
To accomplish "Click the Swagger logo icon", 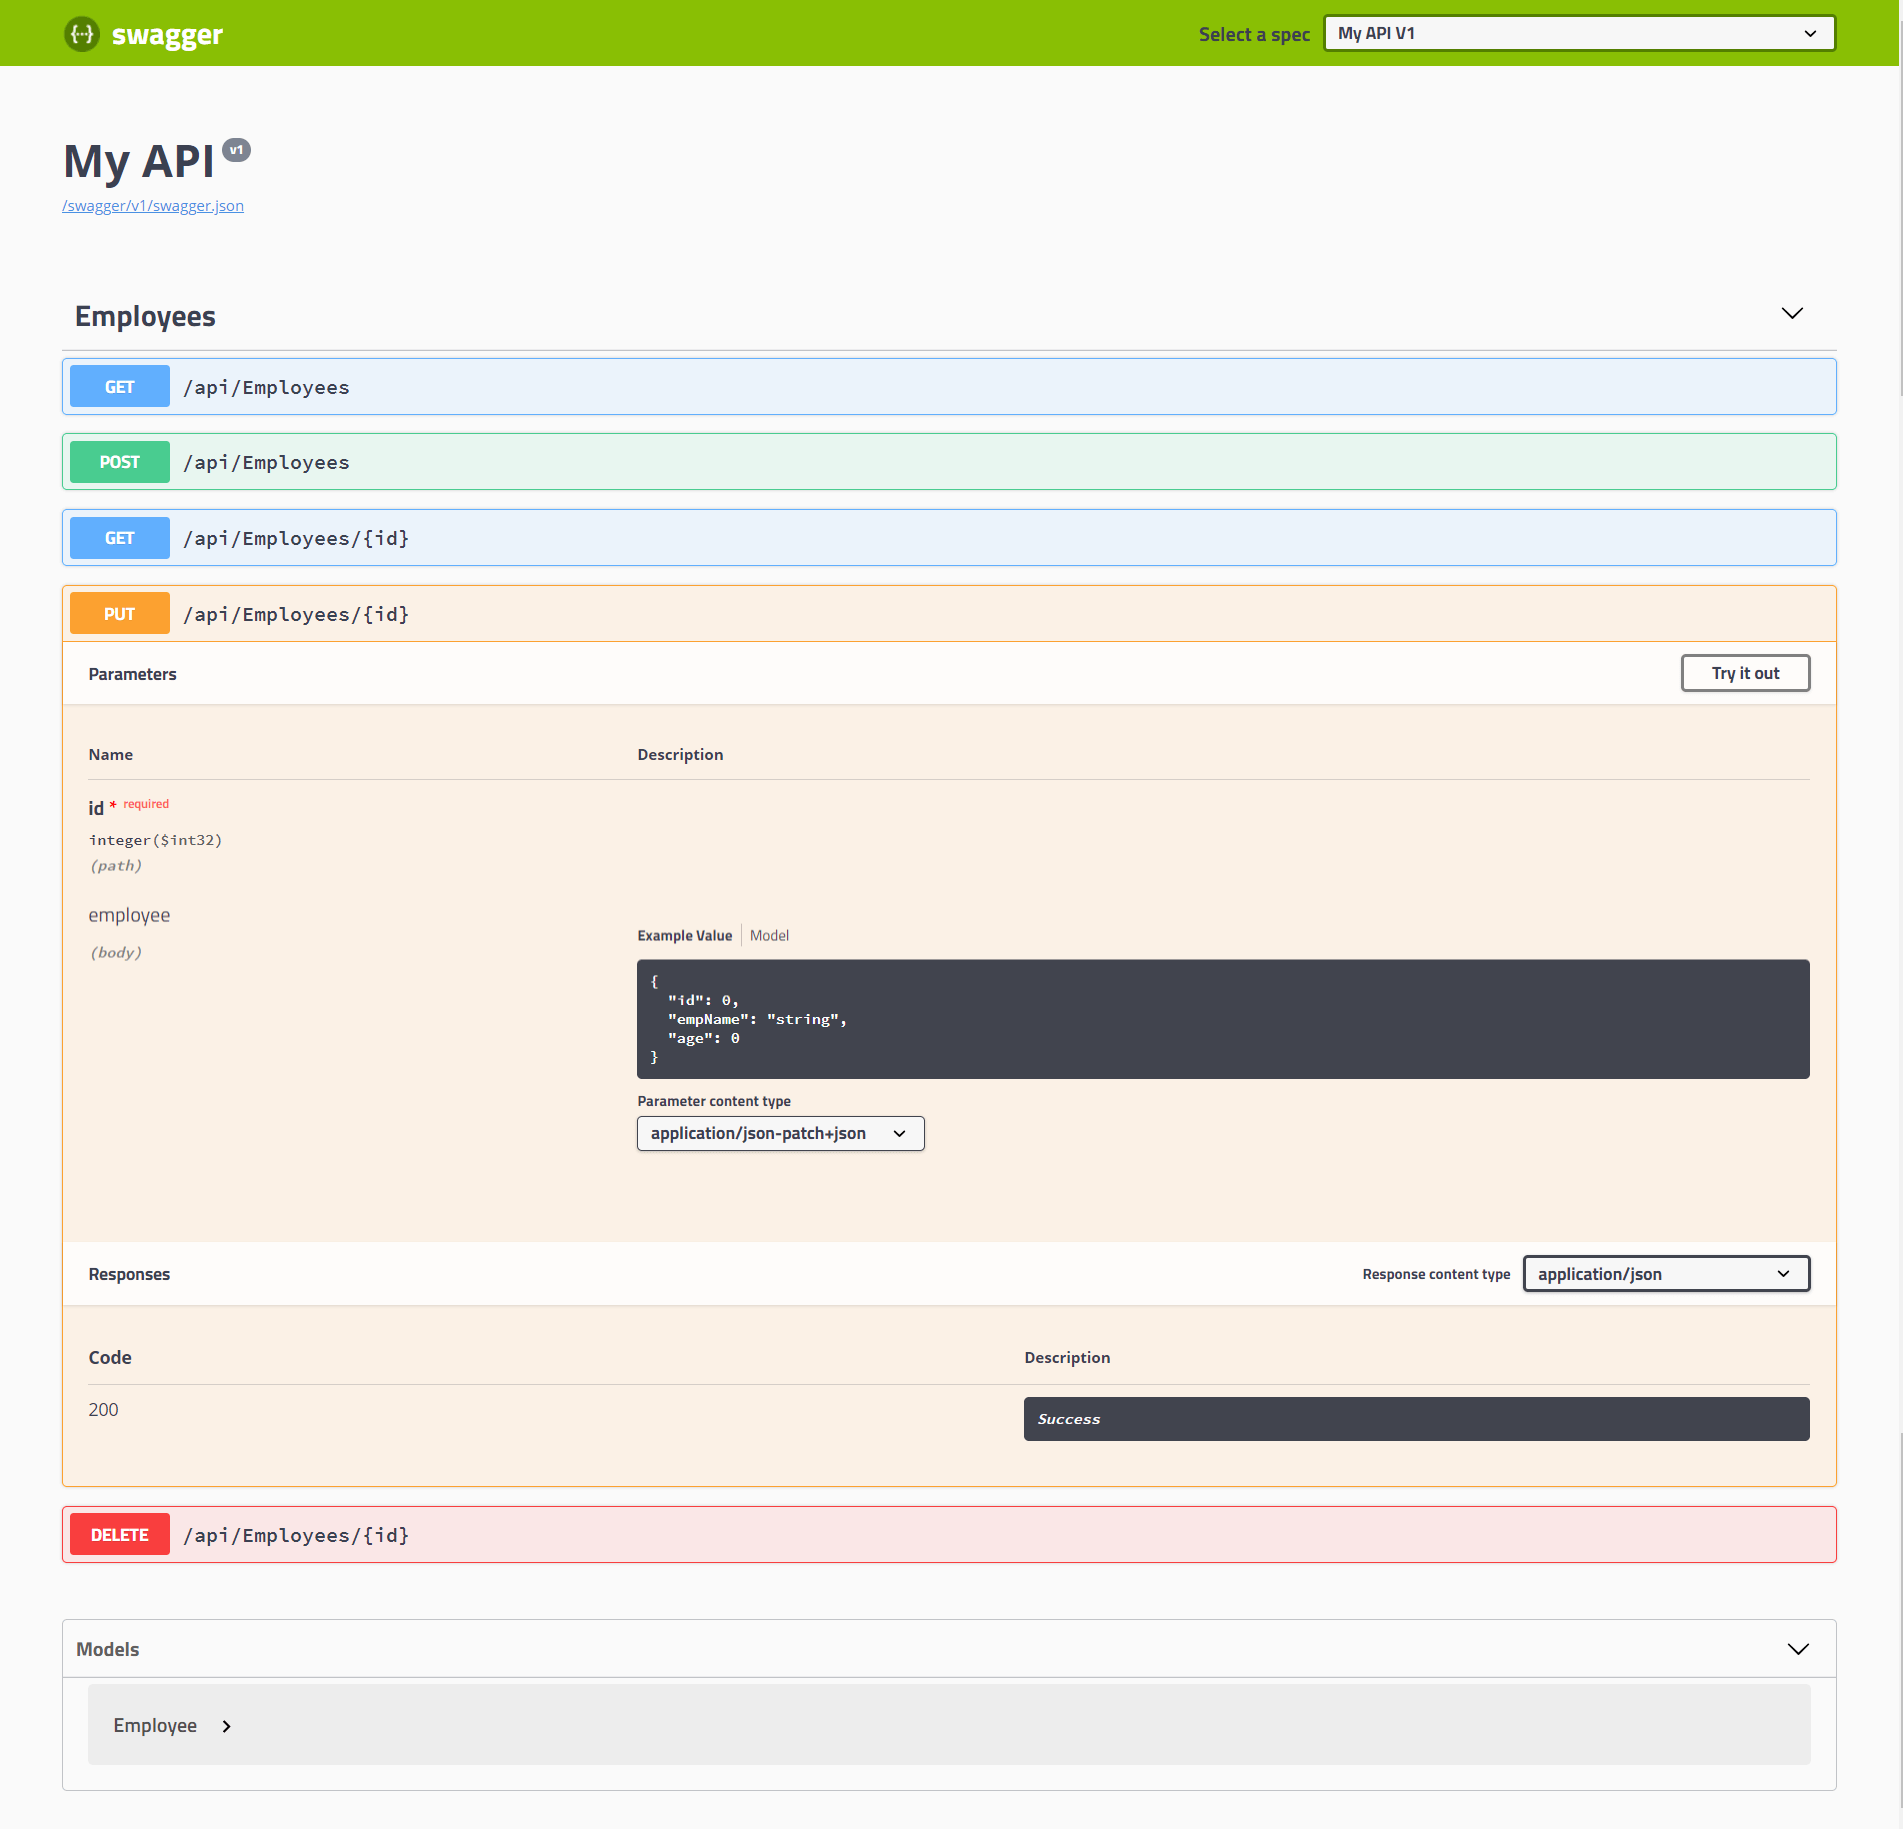I will click(82, 34).
